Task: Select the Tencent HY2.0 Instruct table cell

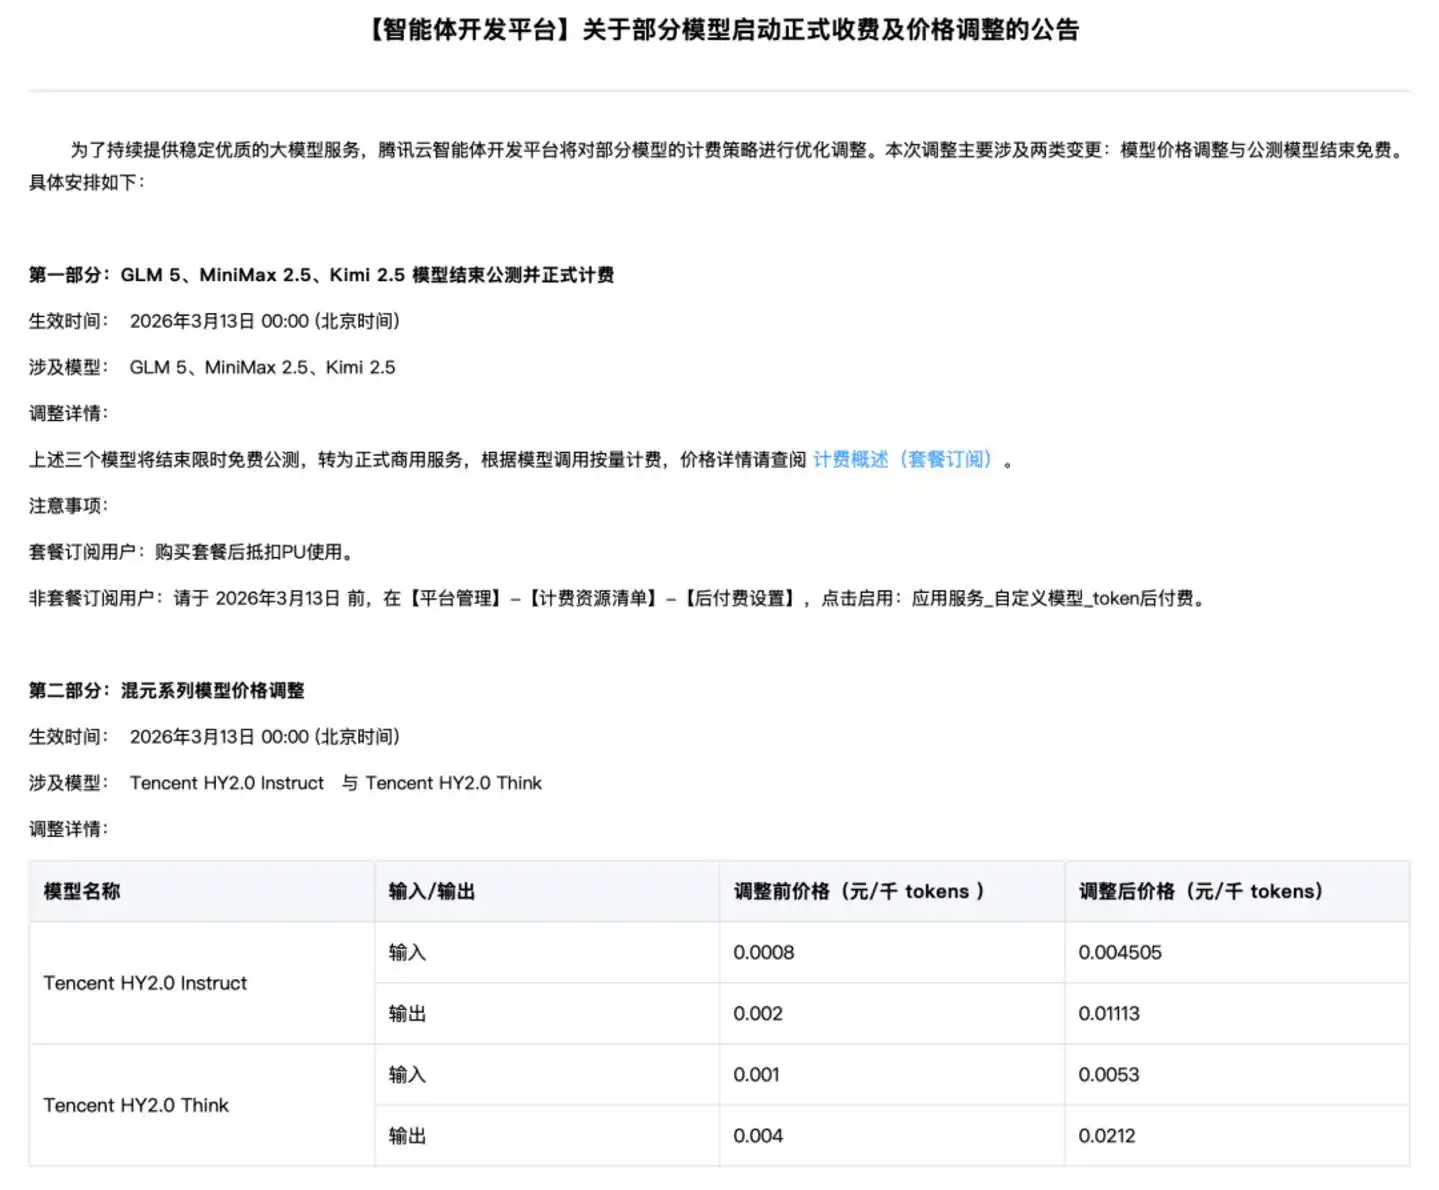Action: [x=202, y=983]
